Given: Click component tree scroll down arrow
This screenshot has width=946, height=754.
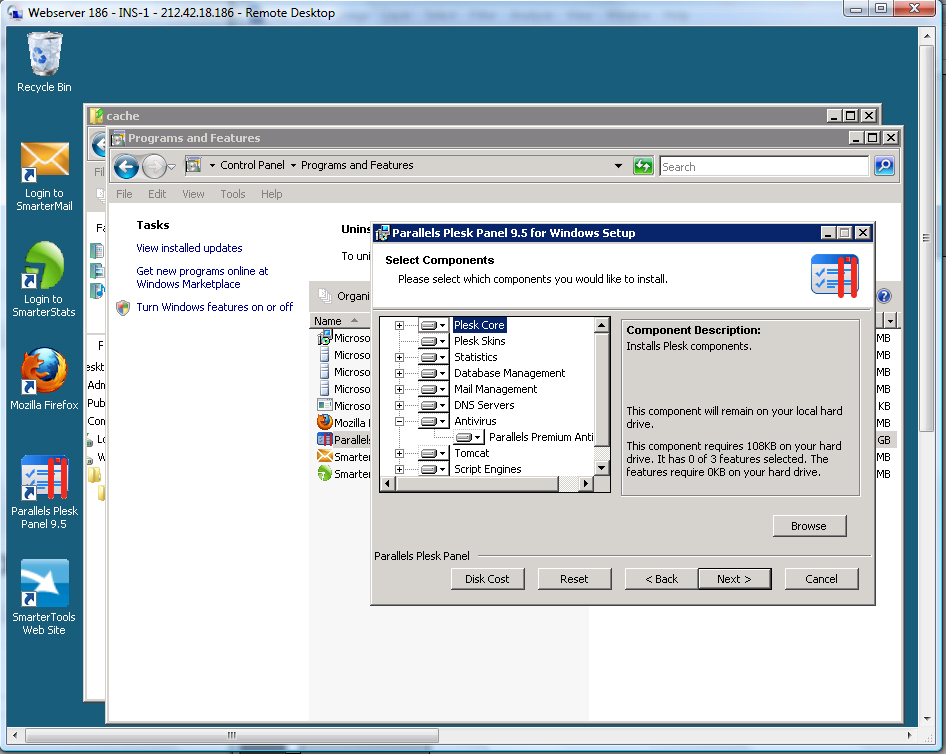Looking at the screenshot, I should (602, 467).
